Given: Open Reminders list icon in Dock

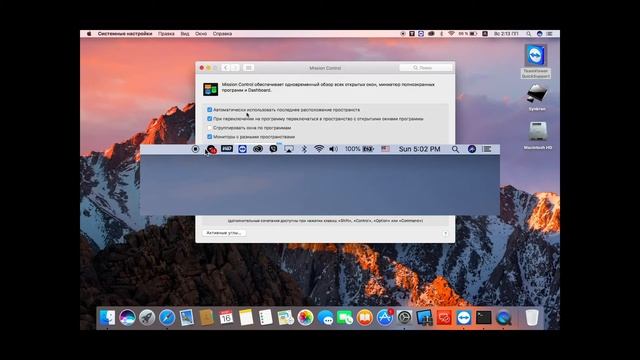Looking at the screenshot, I should [x=266, y=317].
